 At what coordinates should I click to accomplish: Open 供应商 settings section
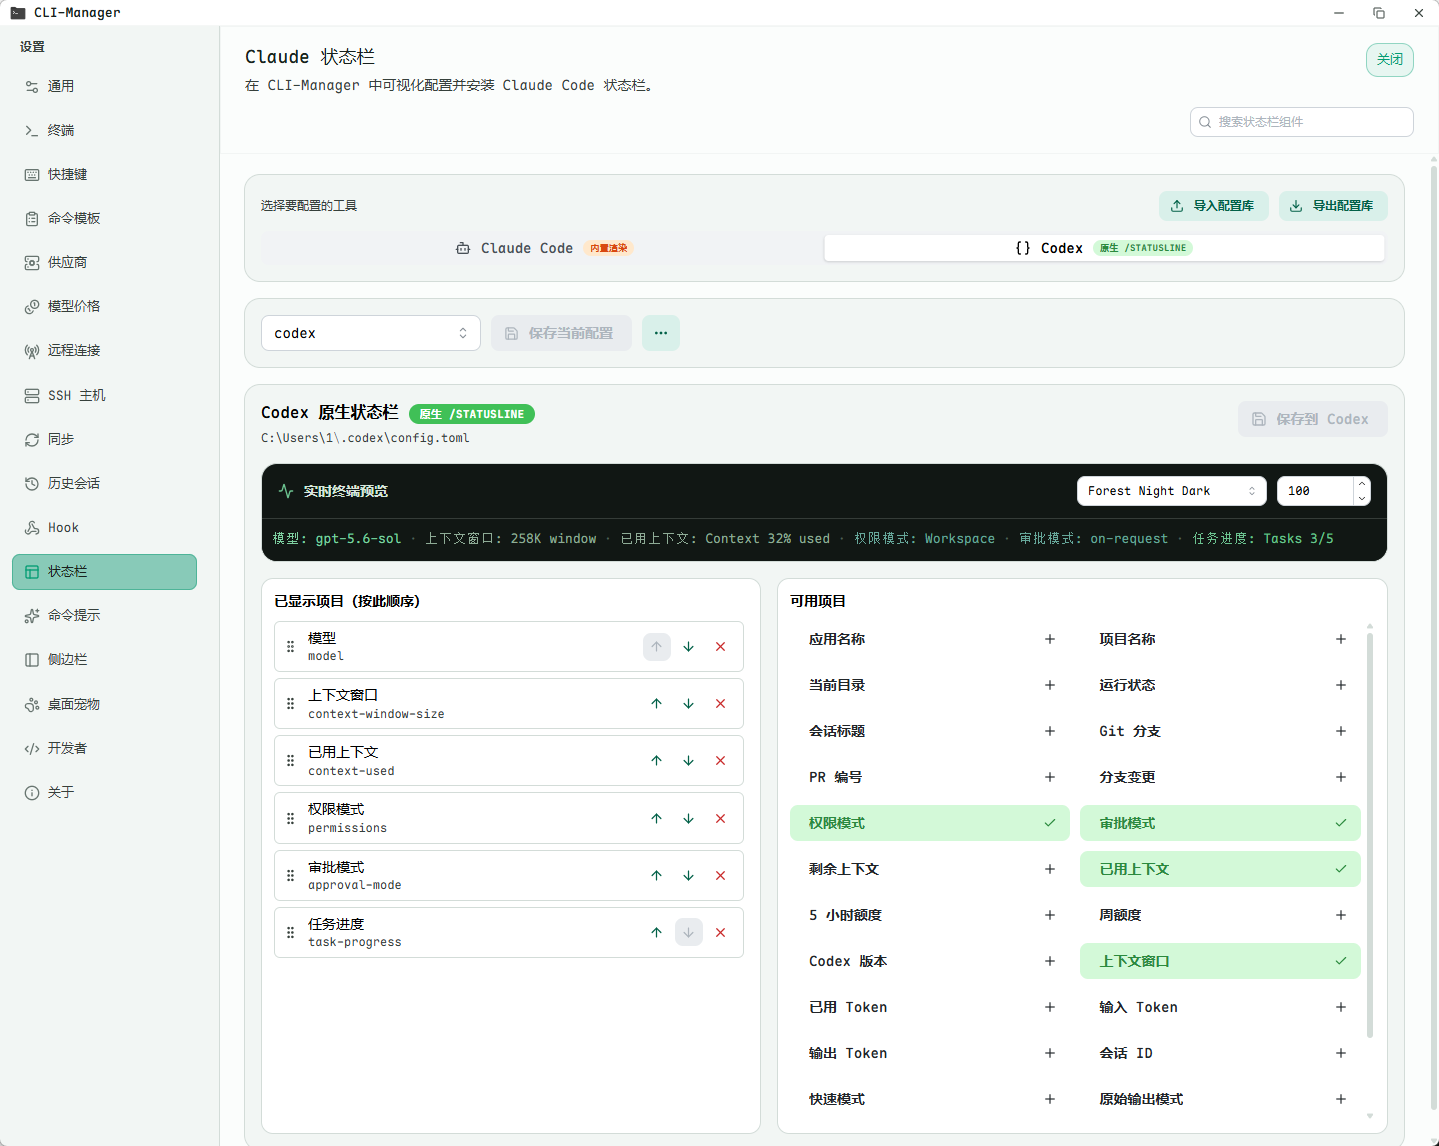[104, 262]
